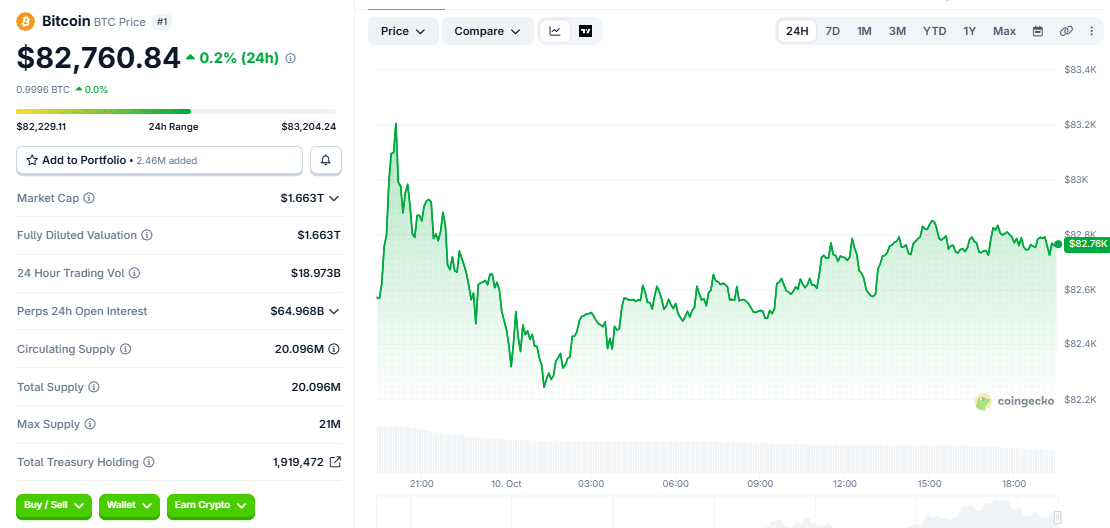Image resolution: width=1110 pixels, height=528 pixels.
Task: Show Market Cap info tooltip icon
Action: [89, 198]
